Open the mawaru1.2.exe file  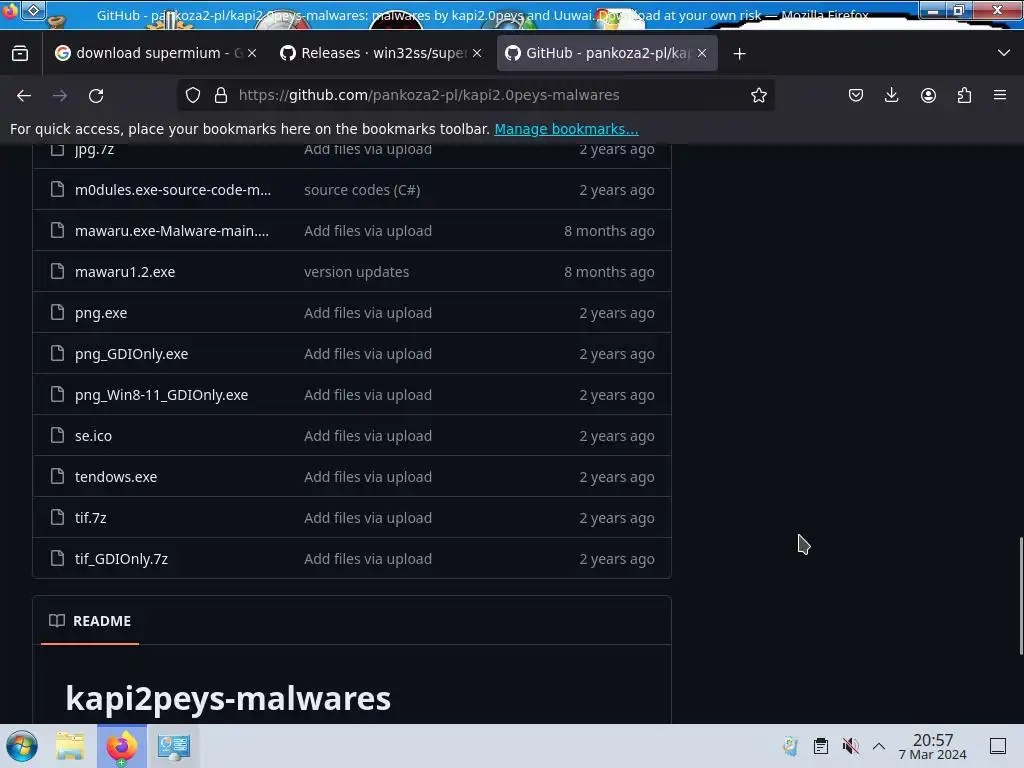pyautogui.click(x=125, y=272)
